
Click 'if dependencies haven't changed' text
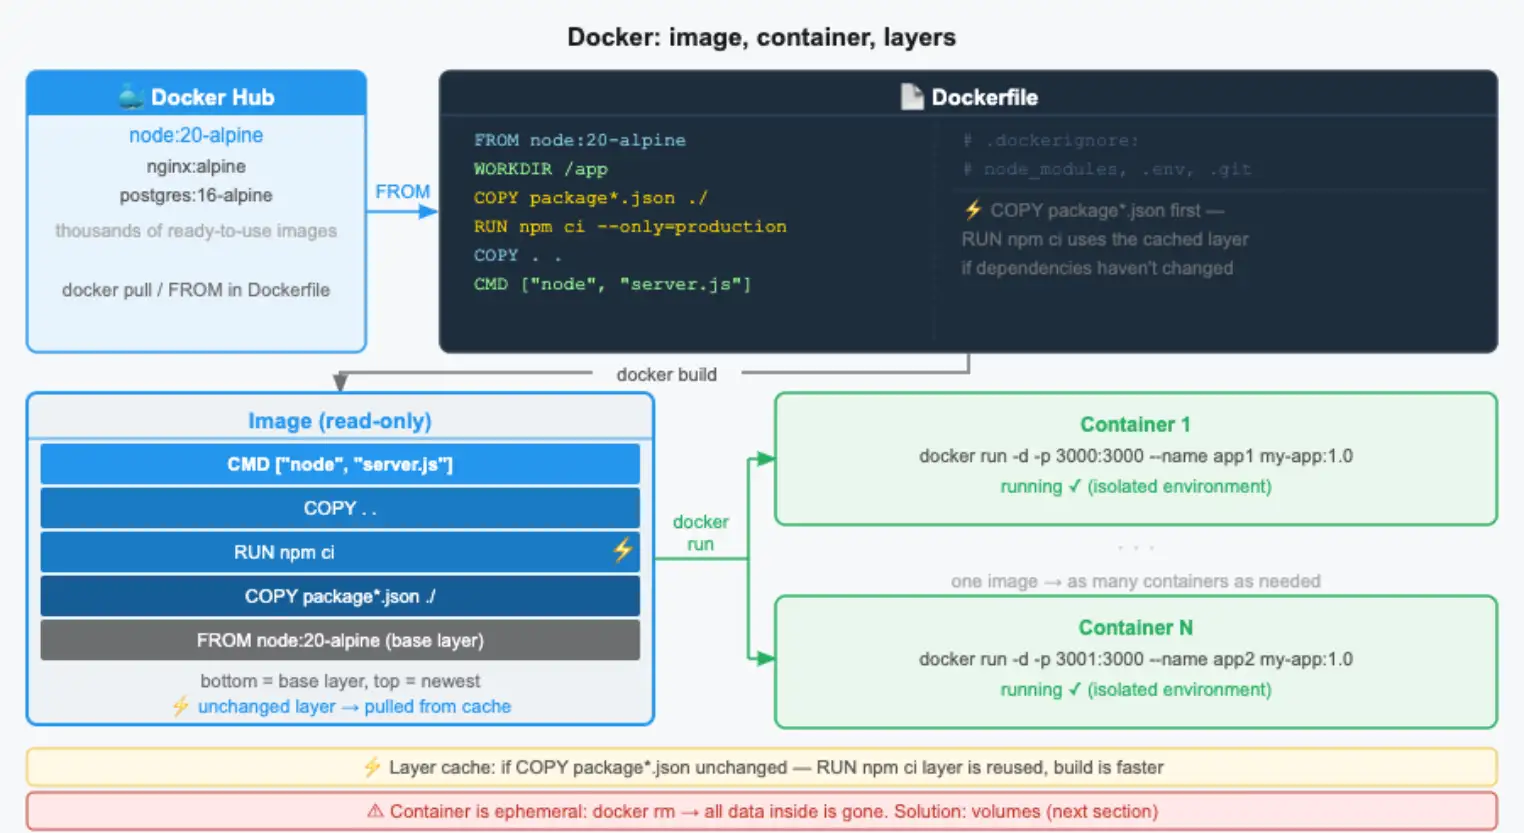1097,268
